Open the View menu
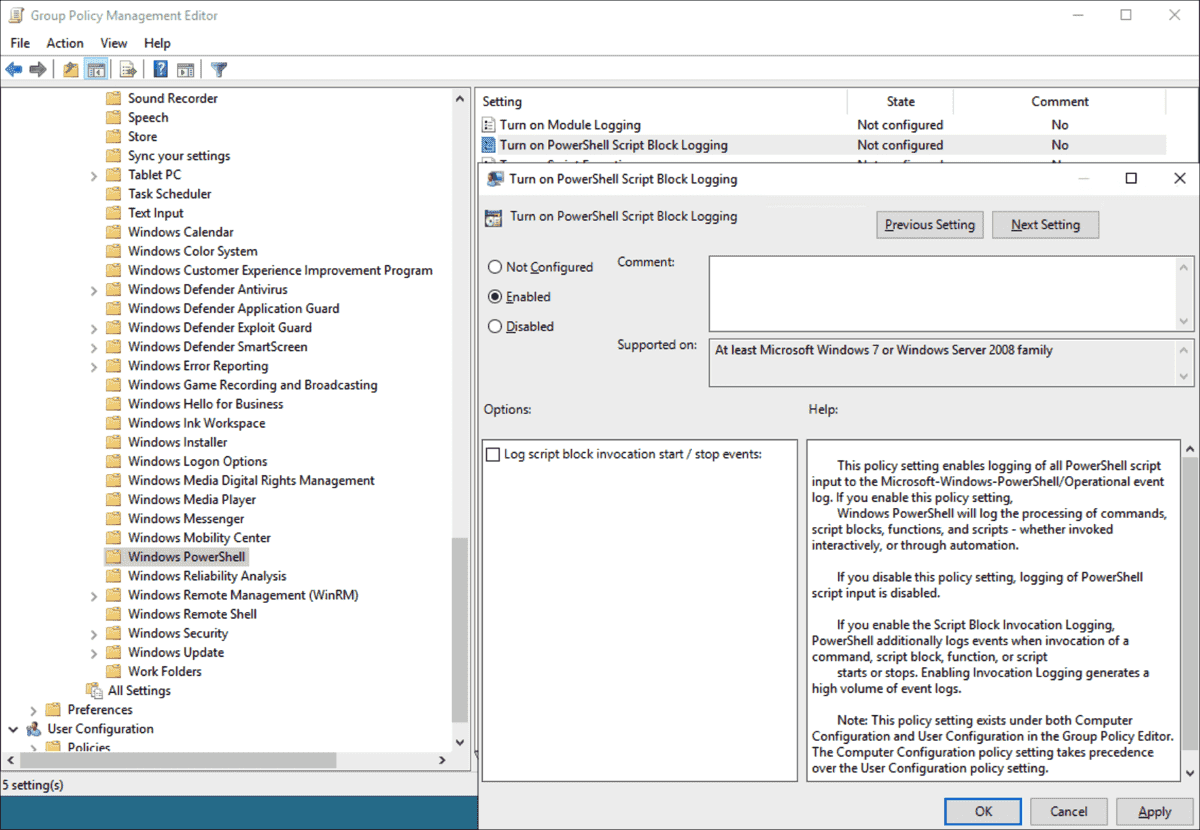 point(114,43)
